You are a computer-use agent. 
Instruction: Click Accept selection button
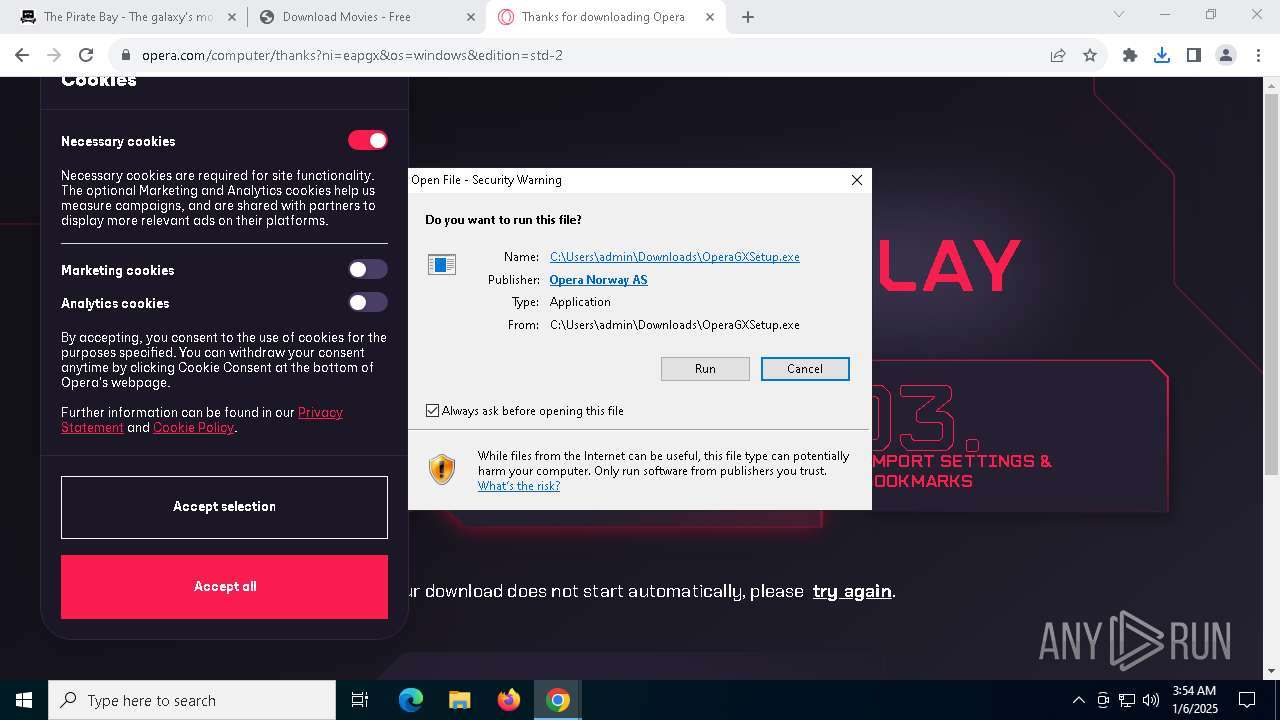[224, 507]
